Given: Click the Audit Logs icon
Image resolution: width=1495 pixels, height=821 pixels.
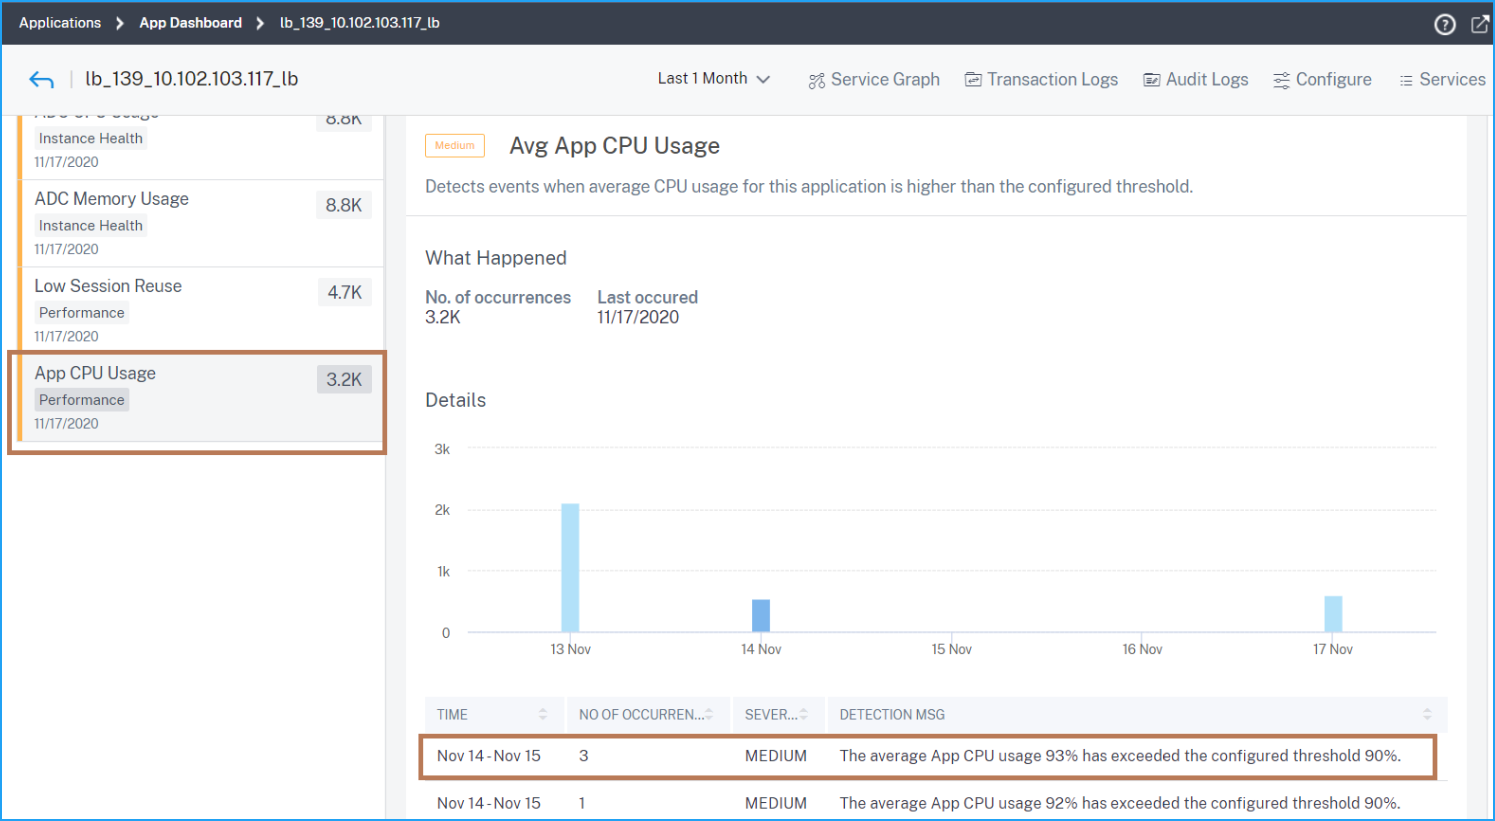Looking at the screenshot, I should (1152, 79).
